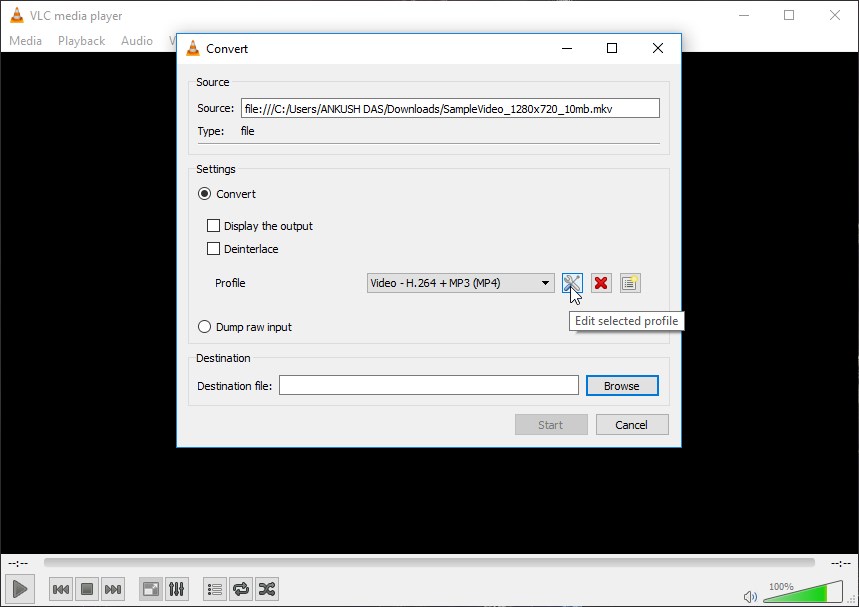Screen dimensions: 859x607
Task: Open the Media menu
Action: point(26,41)
